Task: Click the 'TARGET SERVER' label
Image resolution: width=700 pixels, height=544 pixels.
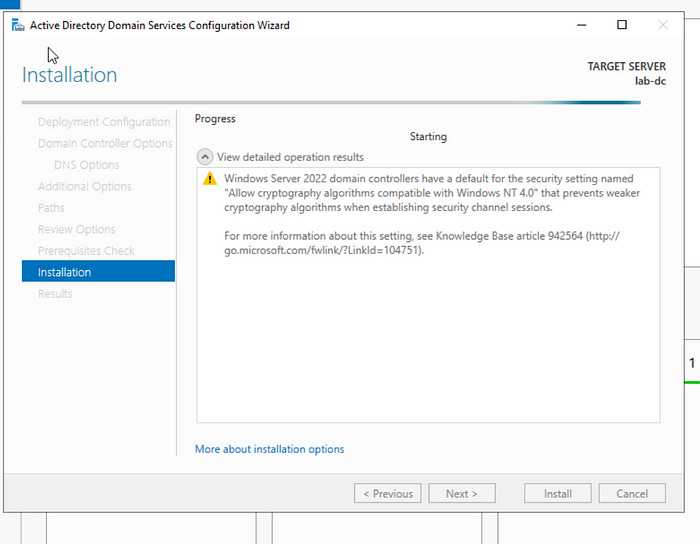Action: 626,66
